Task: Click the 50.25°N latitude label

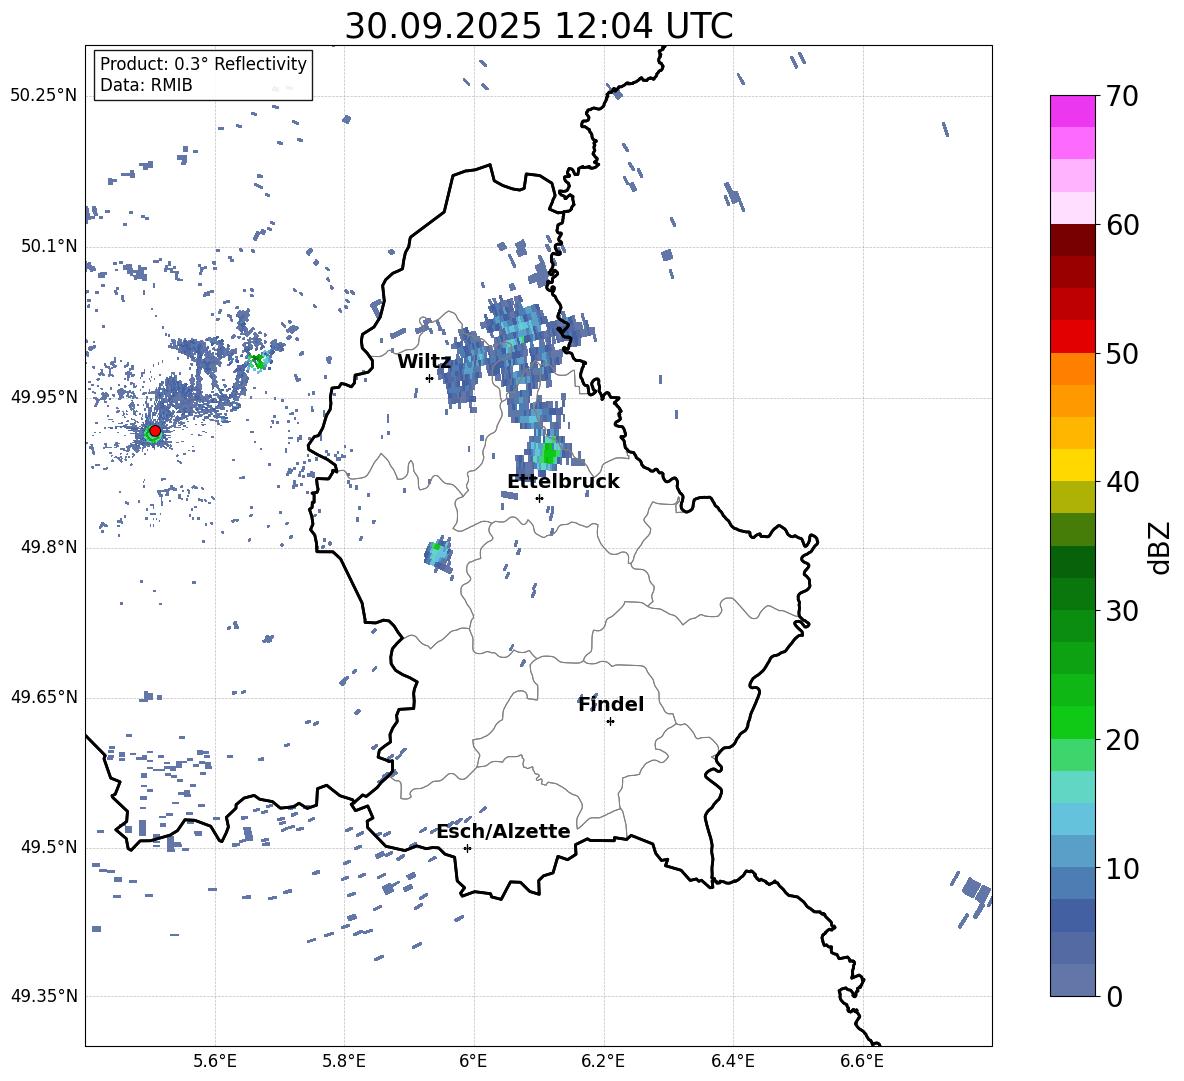Action: click(44, 96)
